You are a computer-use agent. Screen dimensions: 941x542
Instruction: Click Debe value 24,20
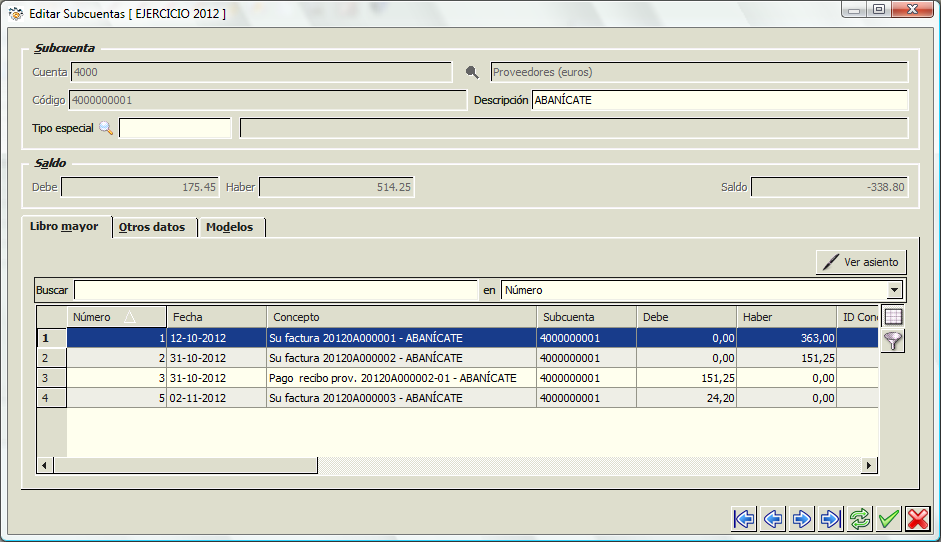tap(687, 398)
